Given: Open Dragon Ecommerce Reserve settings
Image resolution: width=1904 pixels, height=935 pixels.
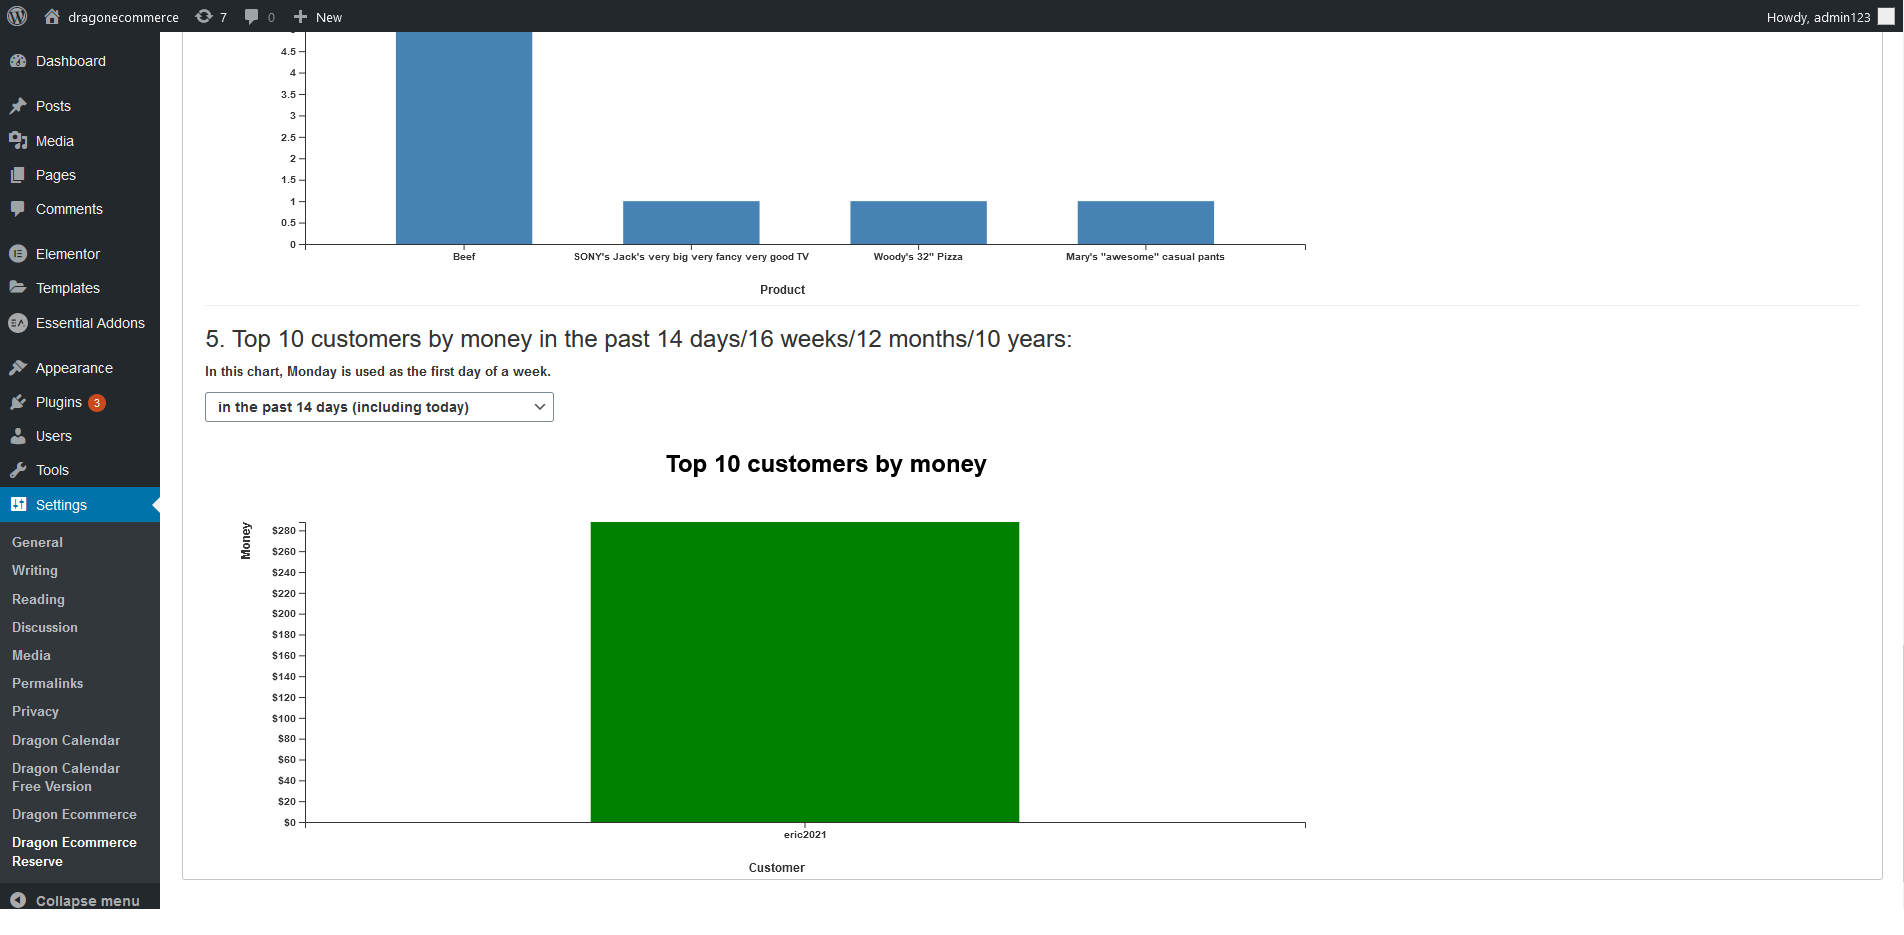Looking at the screenshot, I should [74, 852].
